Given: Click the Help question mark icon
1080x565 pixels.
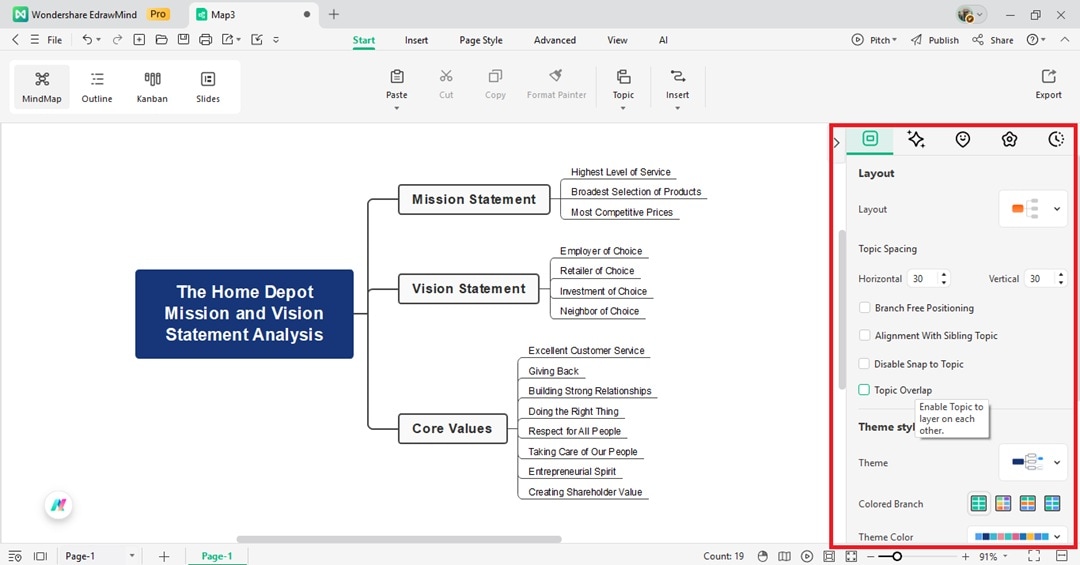Looking at the screenshot, I should pyautogui.click(x=1032, y=40).
